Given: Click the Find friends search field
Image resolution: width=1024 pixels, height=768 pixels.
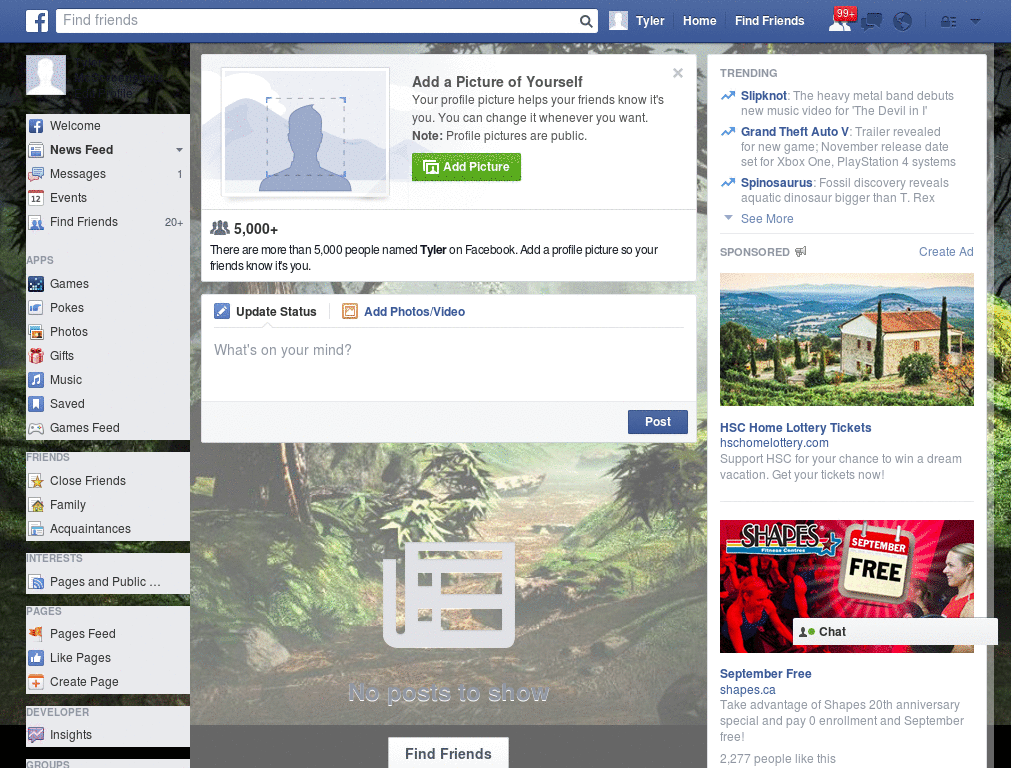Looking at the screenshot, I should point(318,21).
